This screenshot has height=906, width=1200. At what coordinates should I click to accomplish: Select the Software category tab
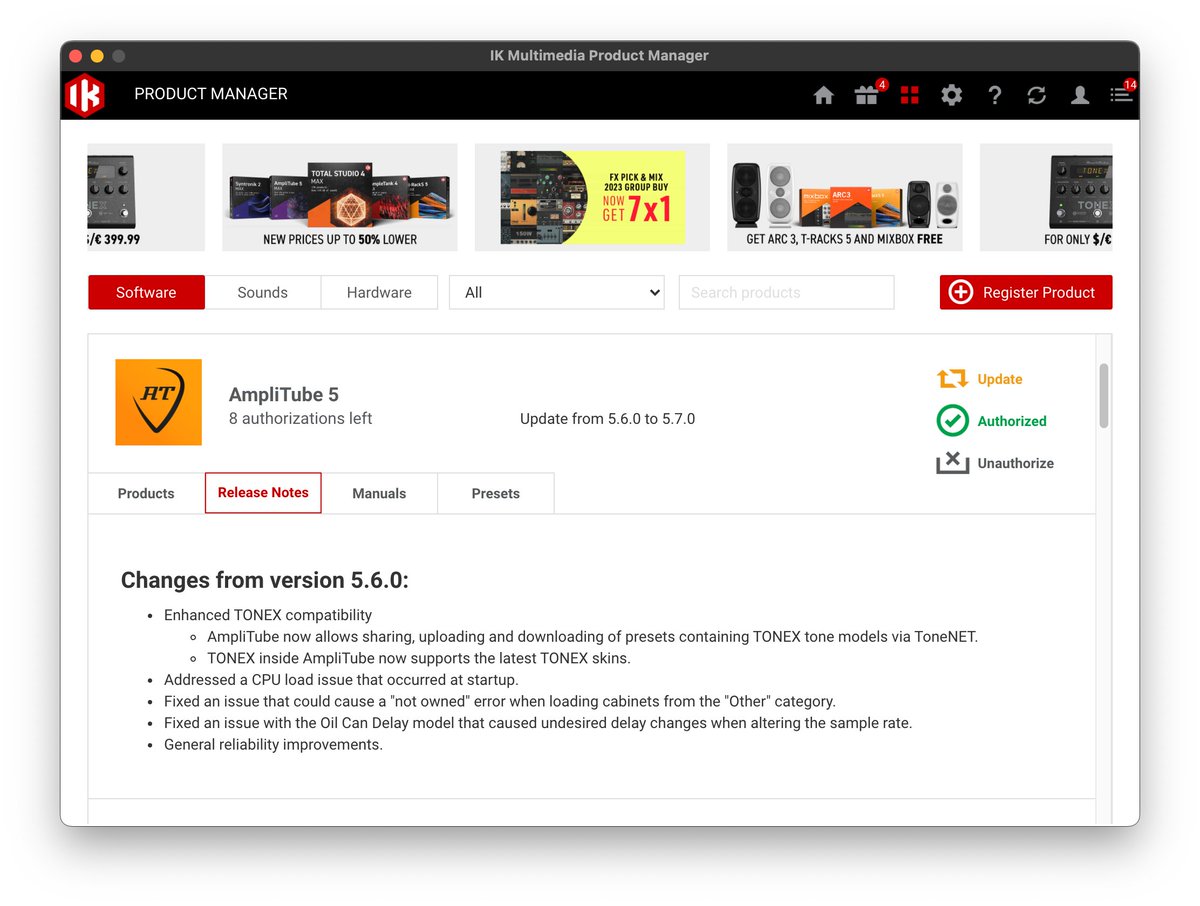pyautogui.click(x=146, y=292)
